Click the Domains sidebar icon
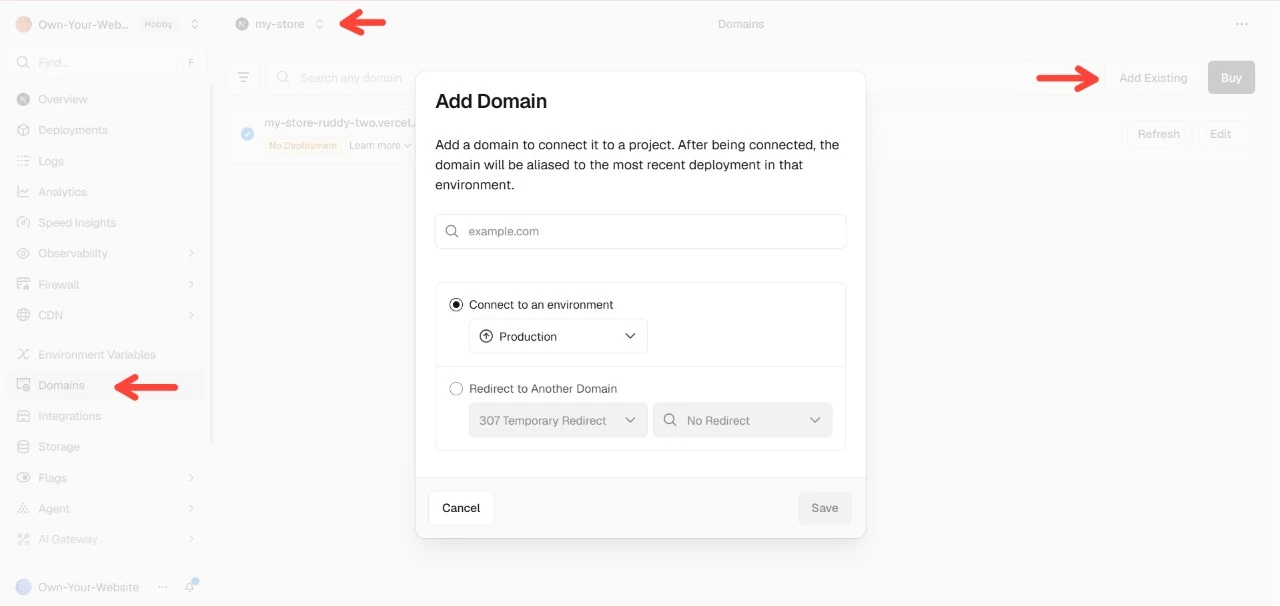Image resolution: width=1280 pixels, height=606 pixels. tap(23, 385)
